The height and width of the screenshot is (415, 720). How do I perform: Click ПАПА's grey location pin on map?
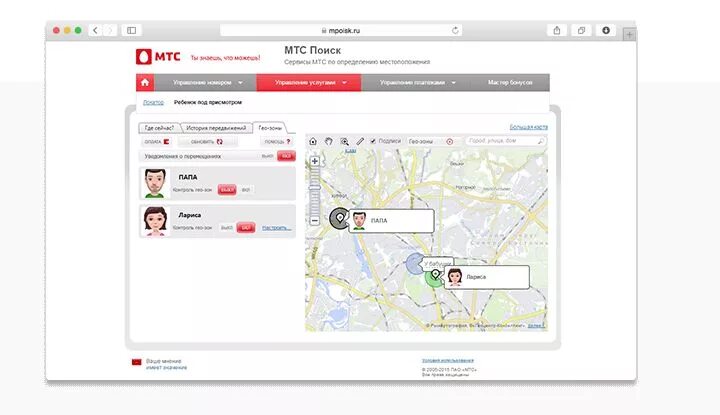pos(340,218)
